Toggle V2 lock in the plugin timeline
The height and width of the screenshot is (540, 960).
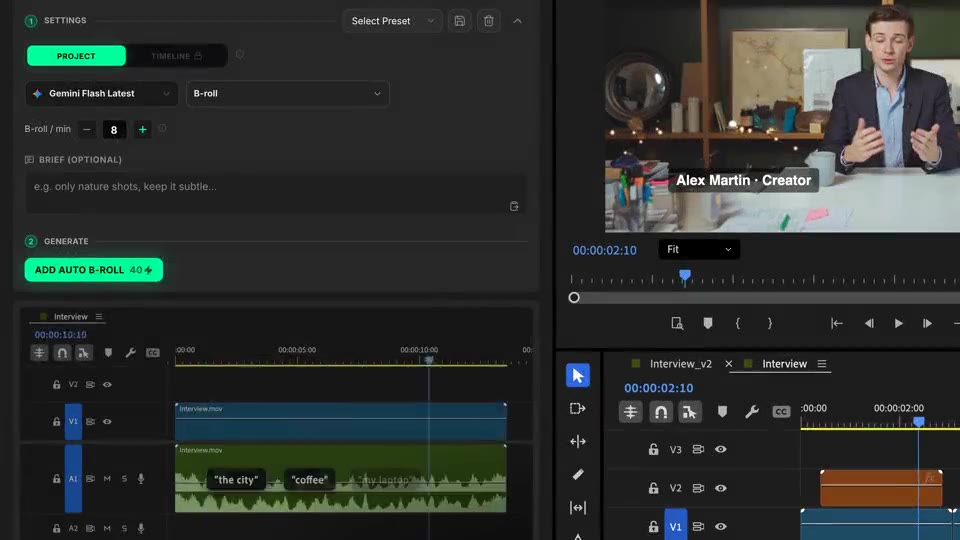56,384
